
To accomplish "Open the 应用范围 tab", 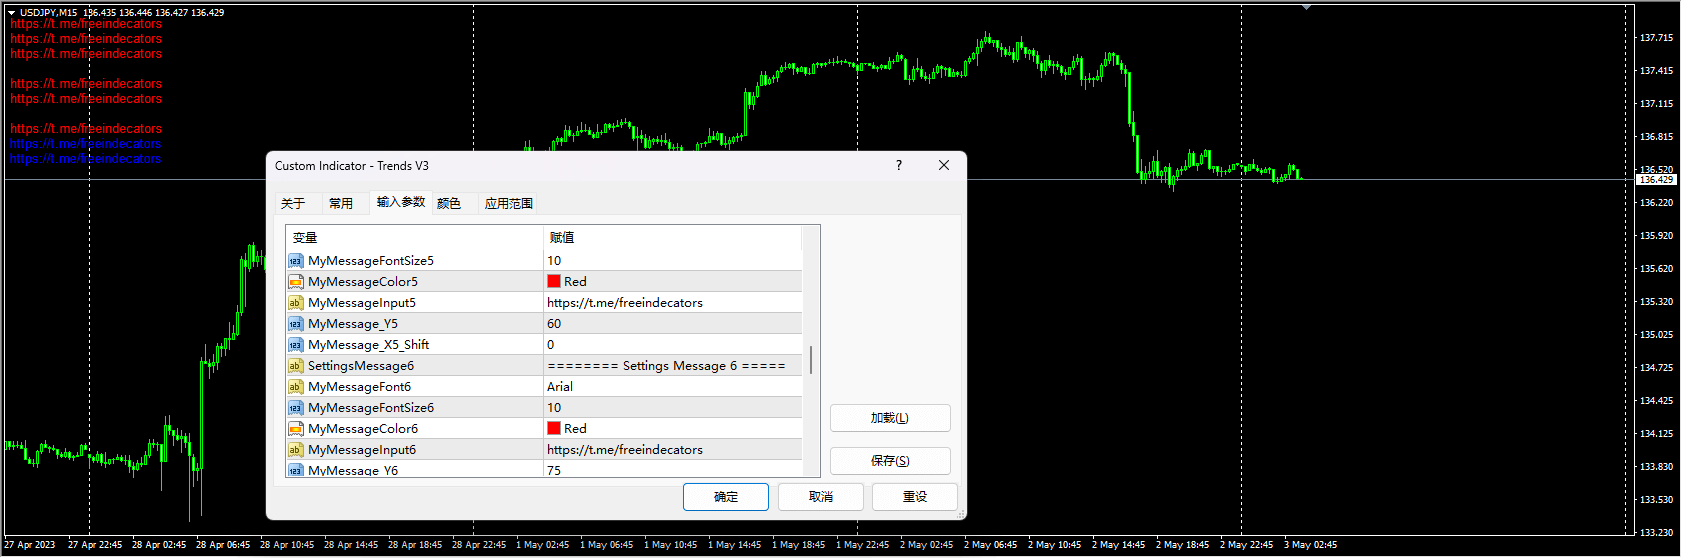I will click(x=508, y=204).
